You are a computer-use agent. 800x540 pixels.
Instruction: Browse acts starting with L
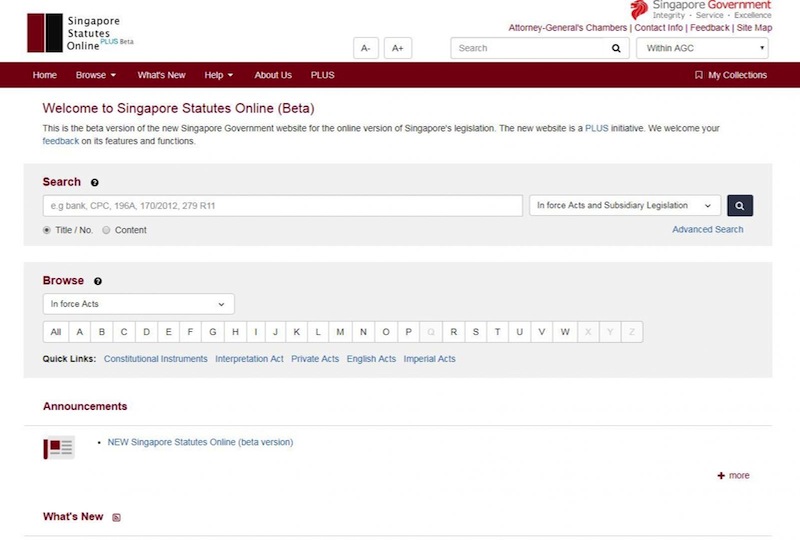(x=318, y=332)
